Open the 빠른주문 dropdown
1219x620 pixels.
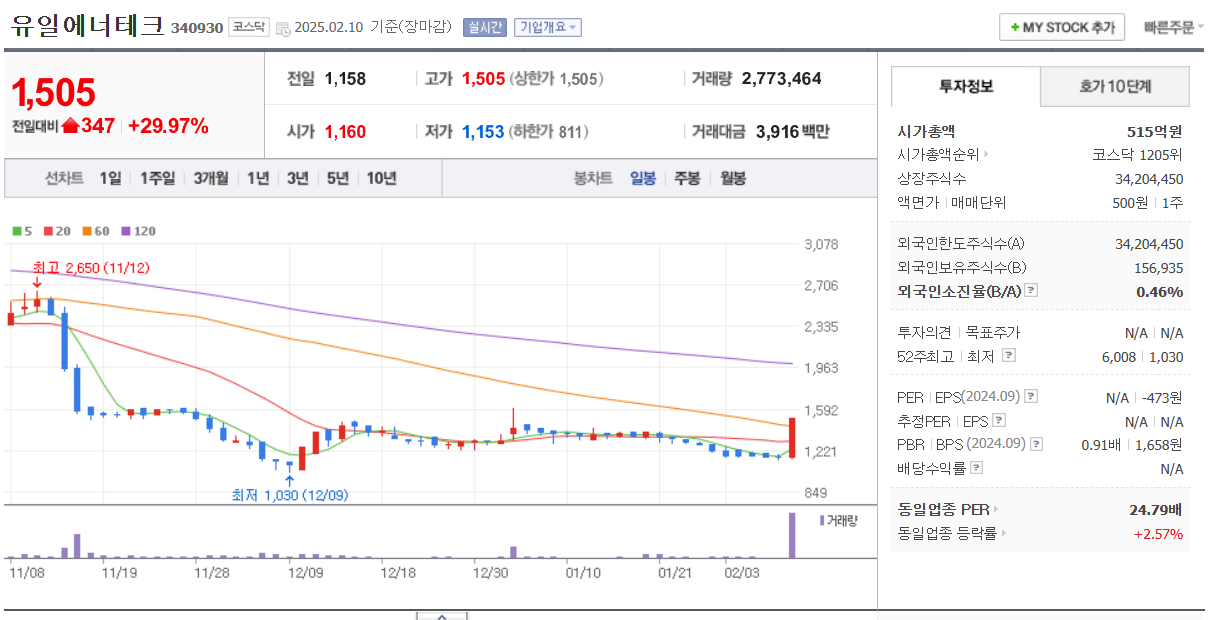coord(1174,27)
